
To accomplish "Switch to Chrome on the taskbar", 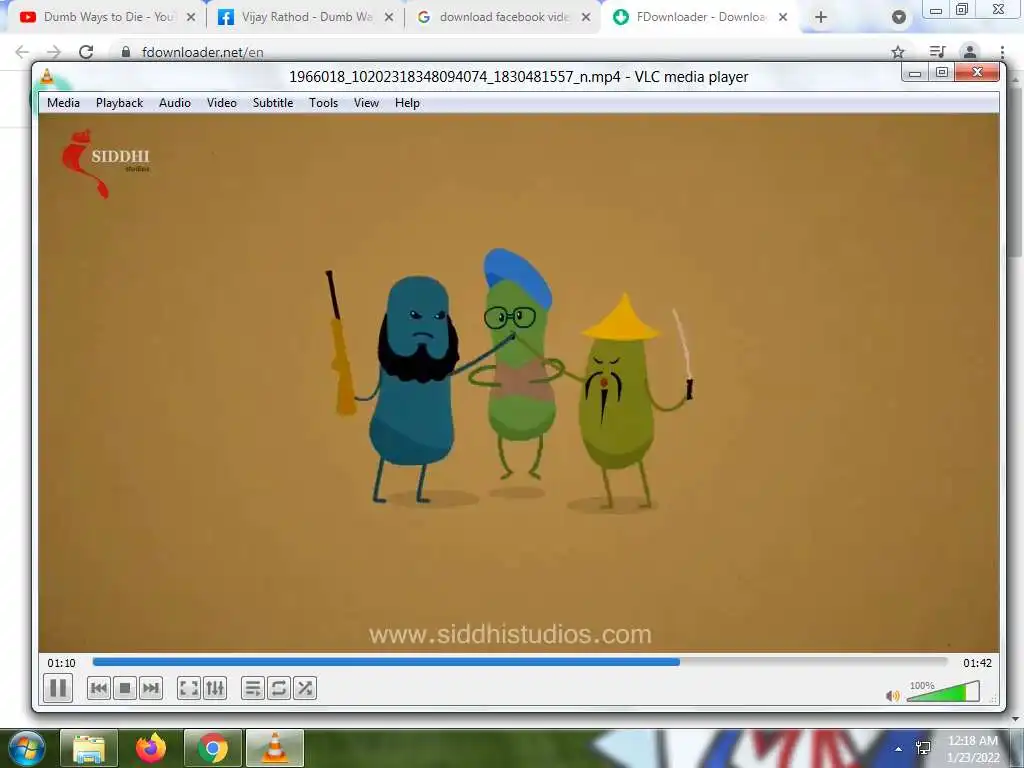I will coord(213,748).
